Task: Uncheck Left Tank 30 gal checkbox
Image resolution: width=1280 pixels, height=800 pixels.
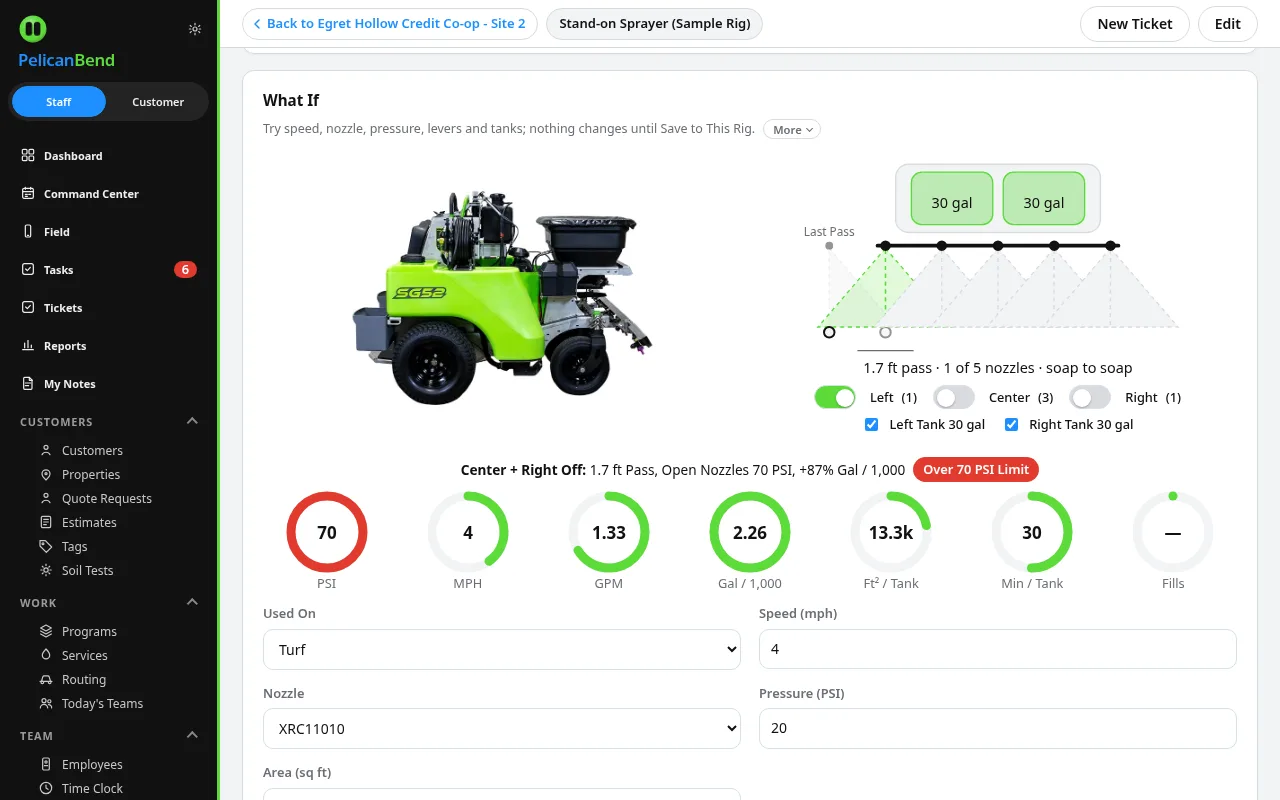Action: (872, 425)
